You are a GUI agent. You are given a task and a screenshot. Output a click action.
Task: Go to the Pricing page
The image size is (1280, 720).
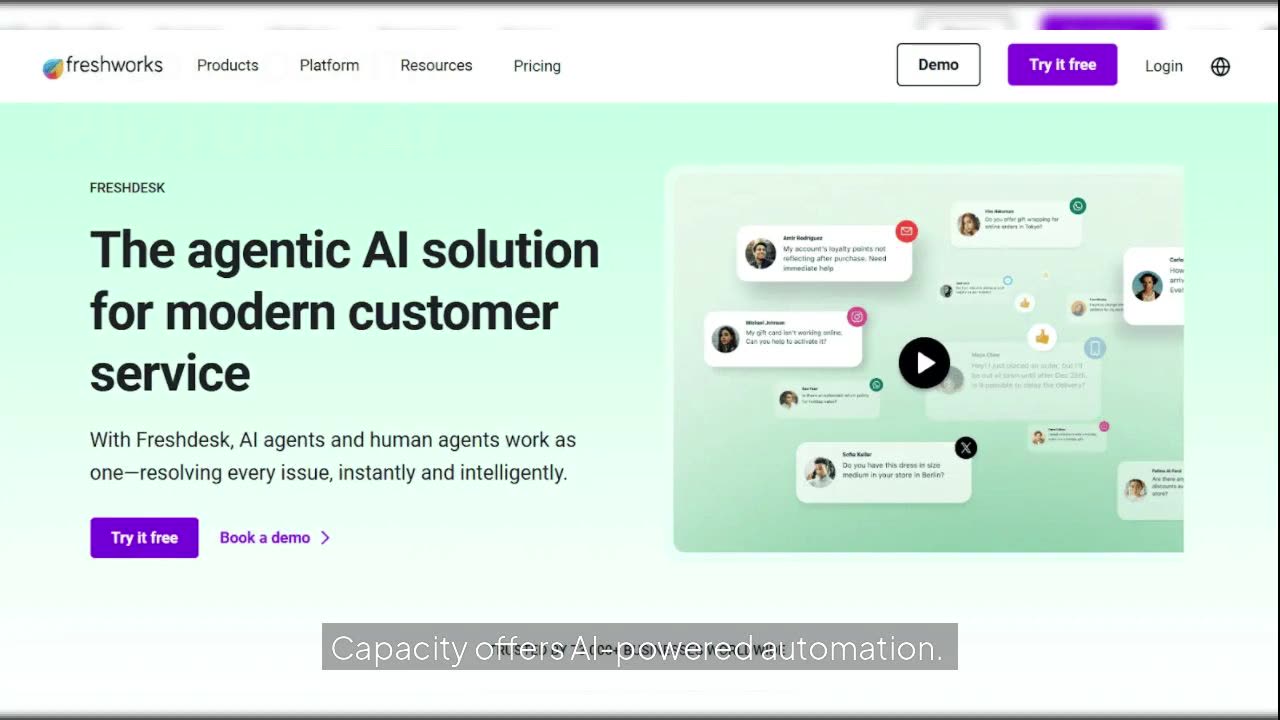[537, 66]
